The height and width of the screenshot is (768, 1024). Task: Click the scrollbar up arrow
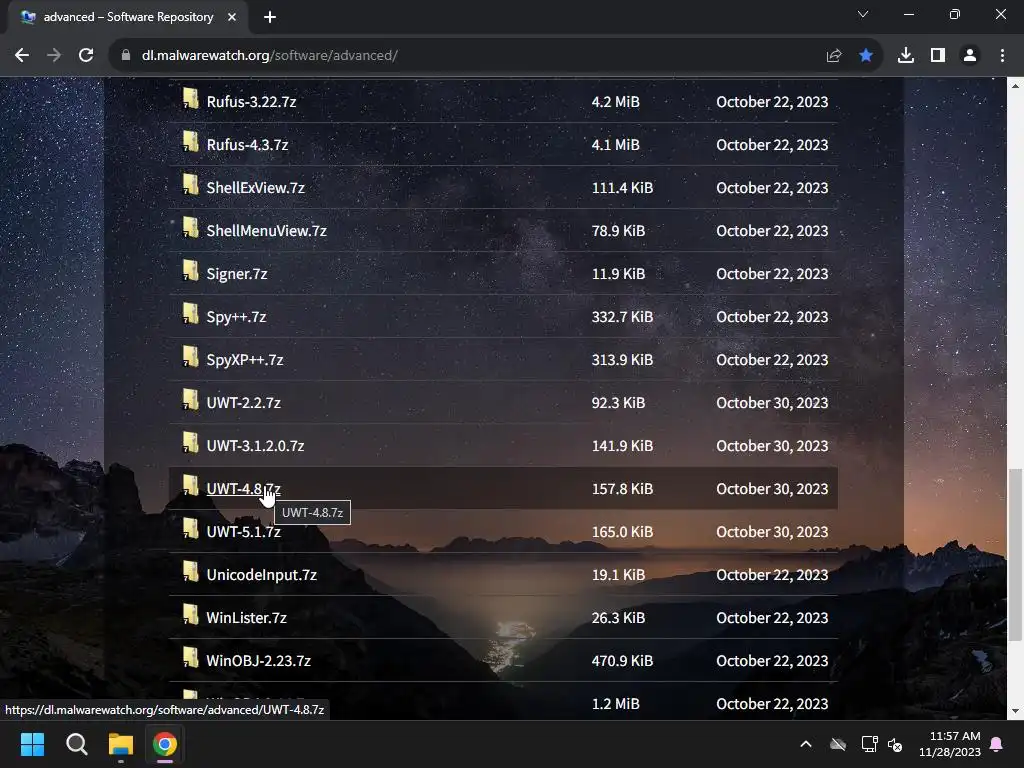[x=1015, y=86]
